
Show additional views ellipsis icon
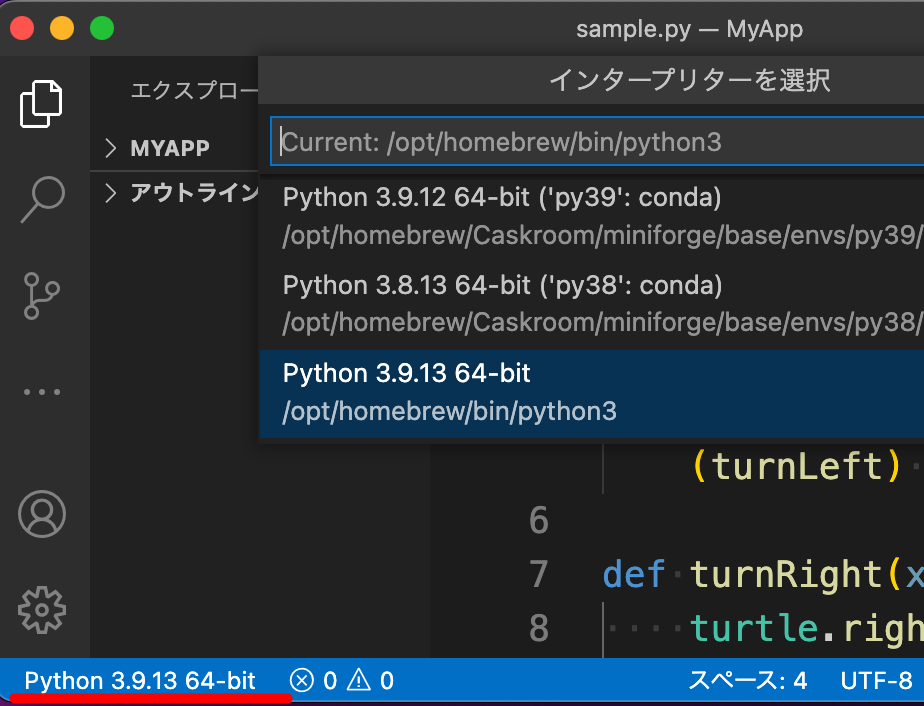(42, 393)
